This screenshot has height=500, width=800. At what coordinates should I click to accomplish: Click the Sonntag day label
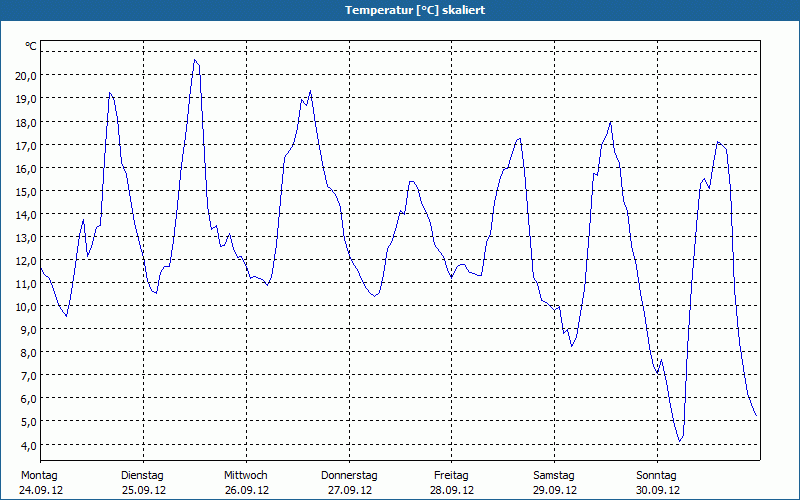coord(657,476)
